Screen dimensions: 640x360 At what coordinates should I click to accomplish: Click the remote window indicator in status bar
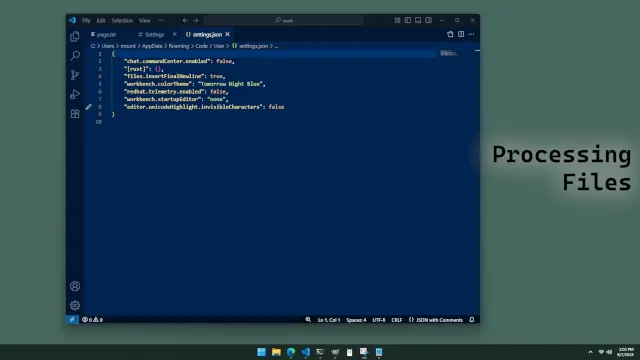pyautogui.click(x=72, y=320)
